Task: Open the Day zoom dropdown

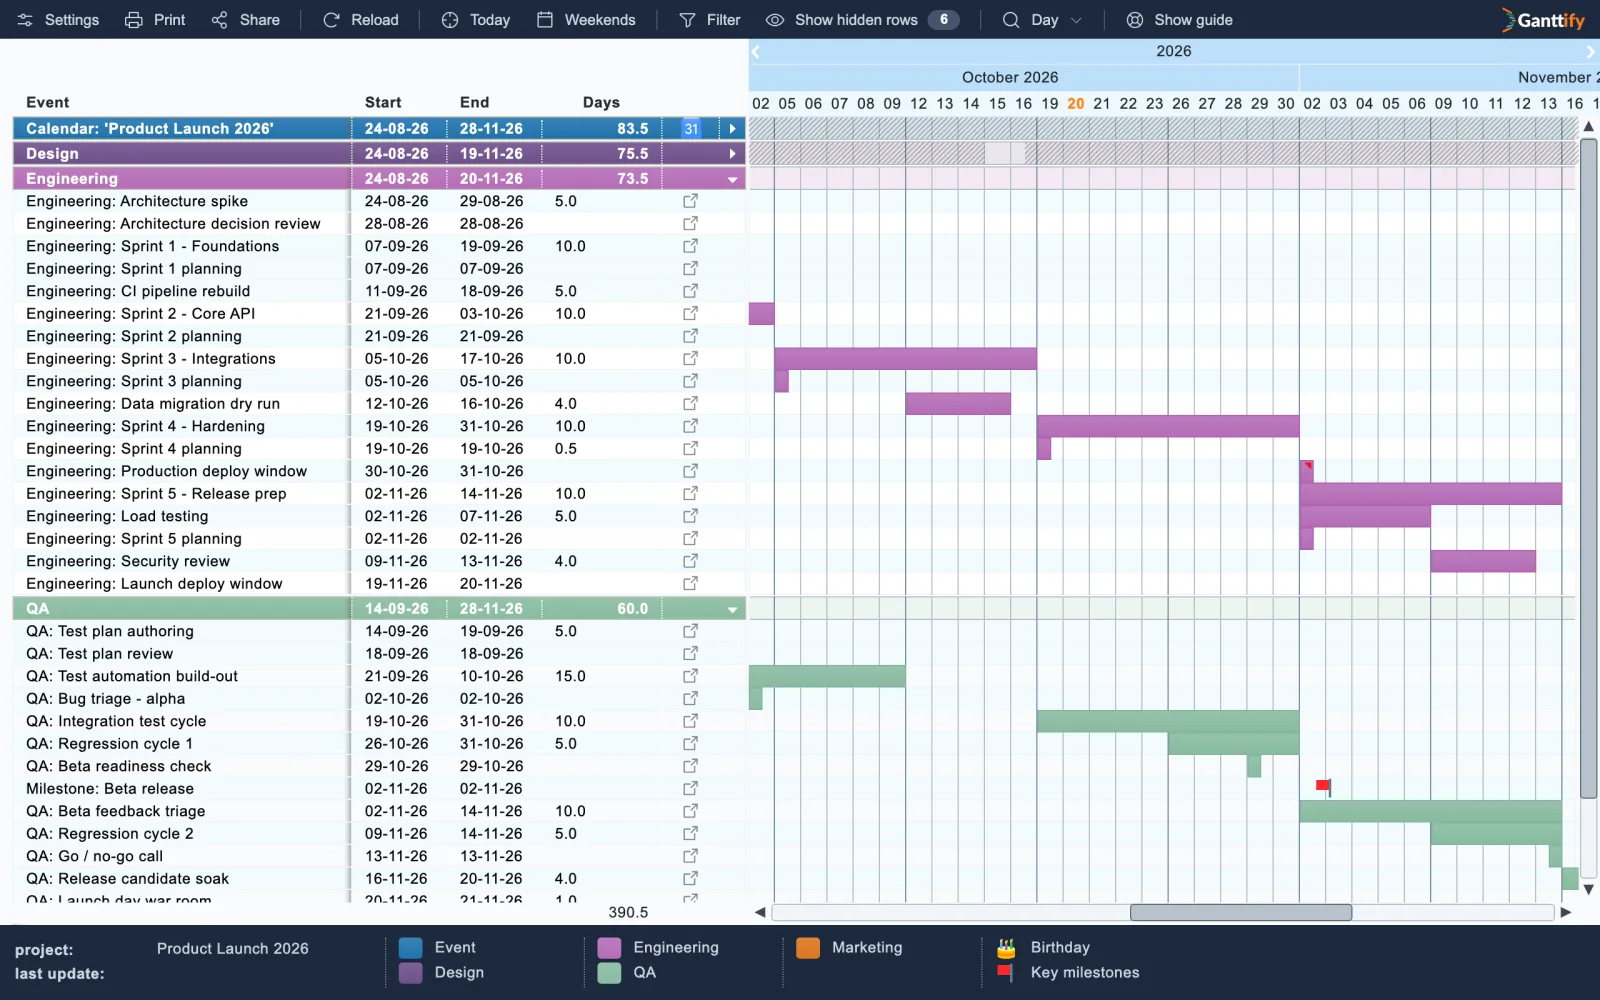Action: tap(1043, 20)
